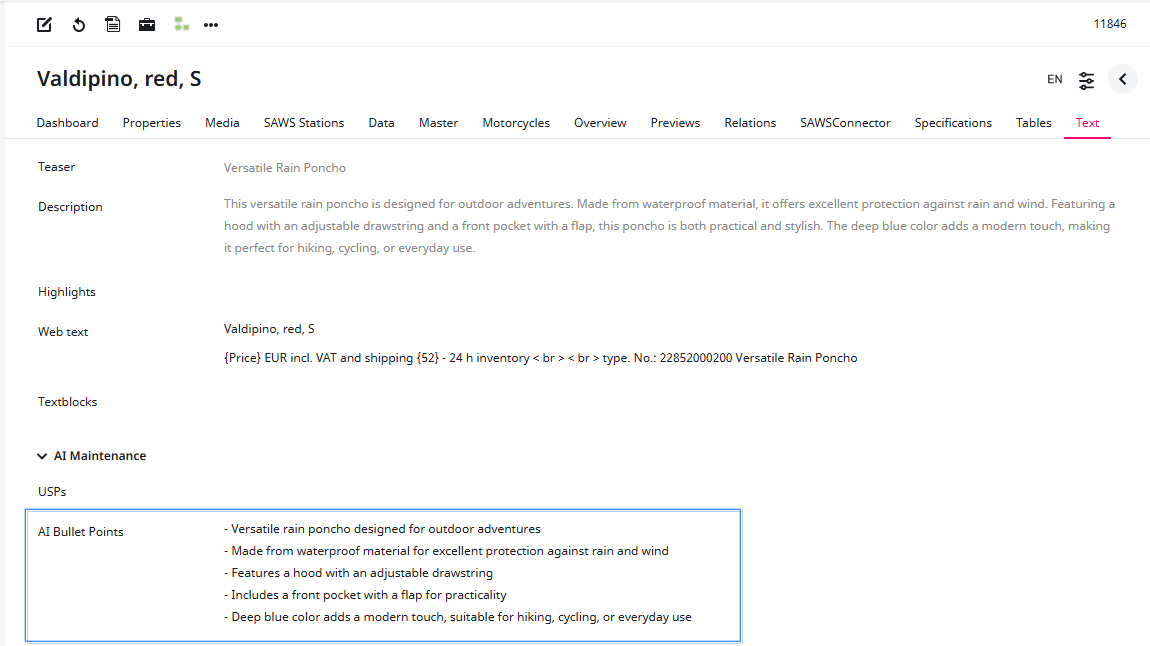Image resolution: width=1150 pixels, height=646 pixels.
Task: Click the briefcase toolbar icon
Action: point(147,25)
